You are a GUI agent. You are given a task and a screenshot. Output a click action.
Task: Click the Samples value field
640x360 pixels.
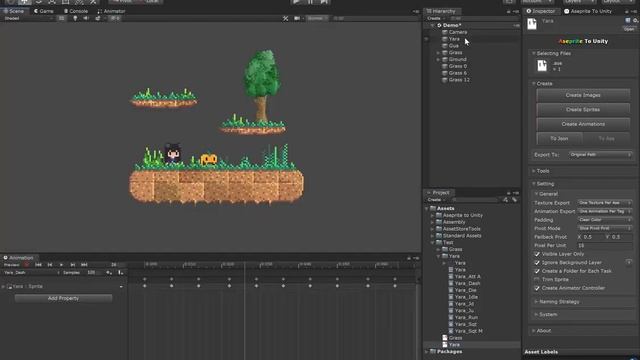[93, 272]
